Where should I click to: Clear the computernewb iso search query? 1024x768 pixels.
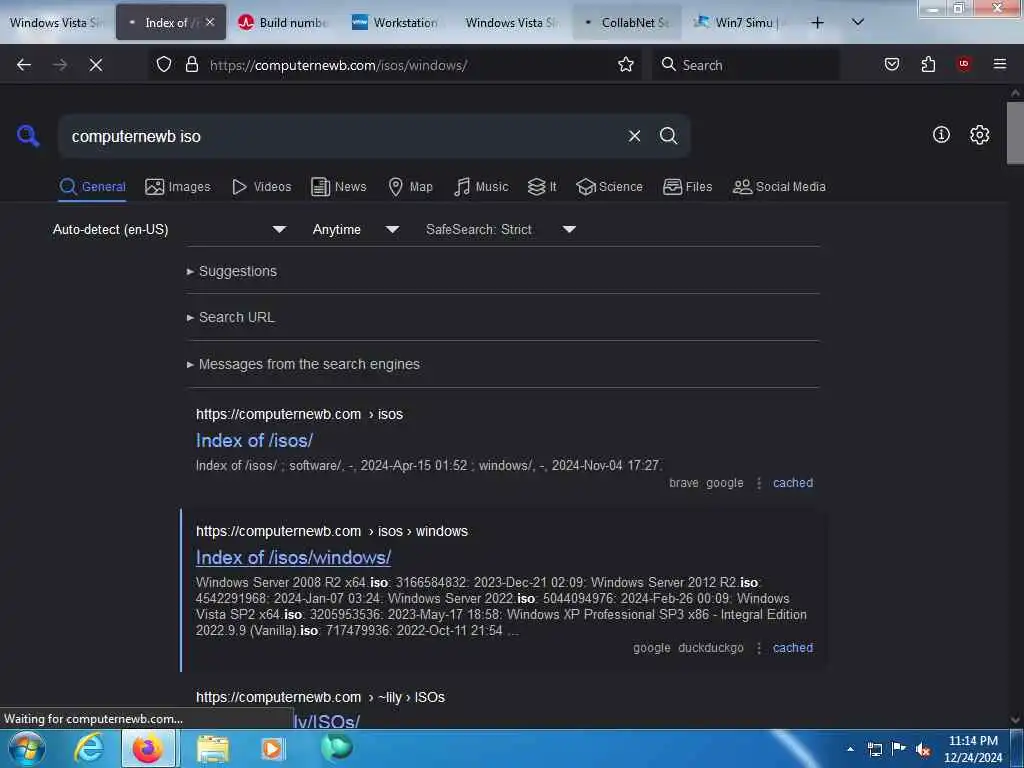[634, 136]
